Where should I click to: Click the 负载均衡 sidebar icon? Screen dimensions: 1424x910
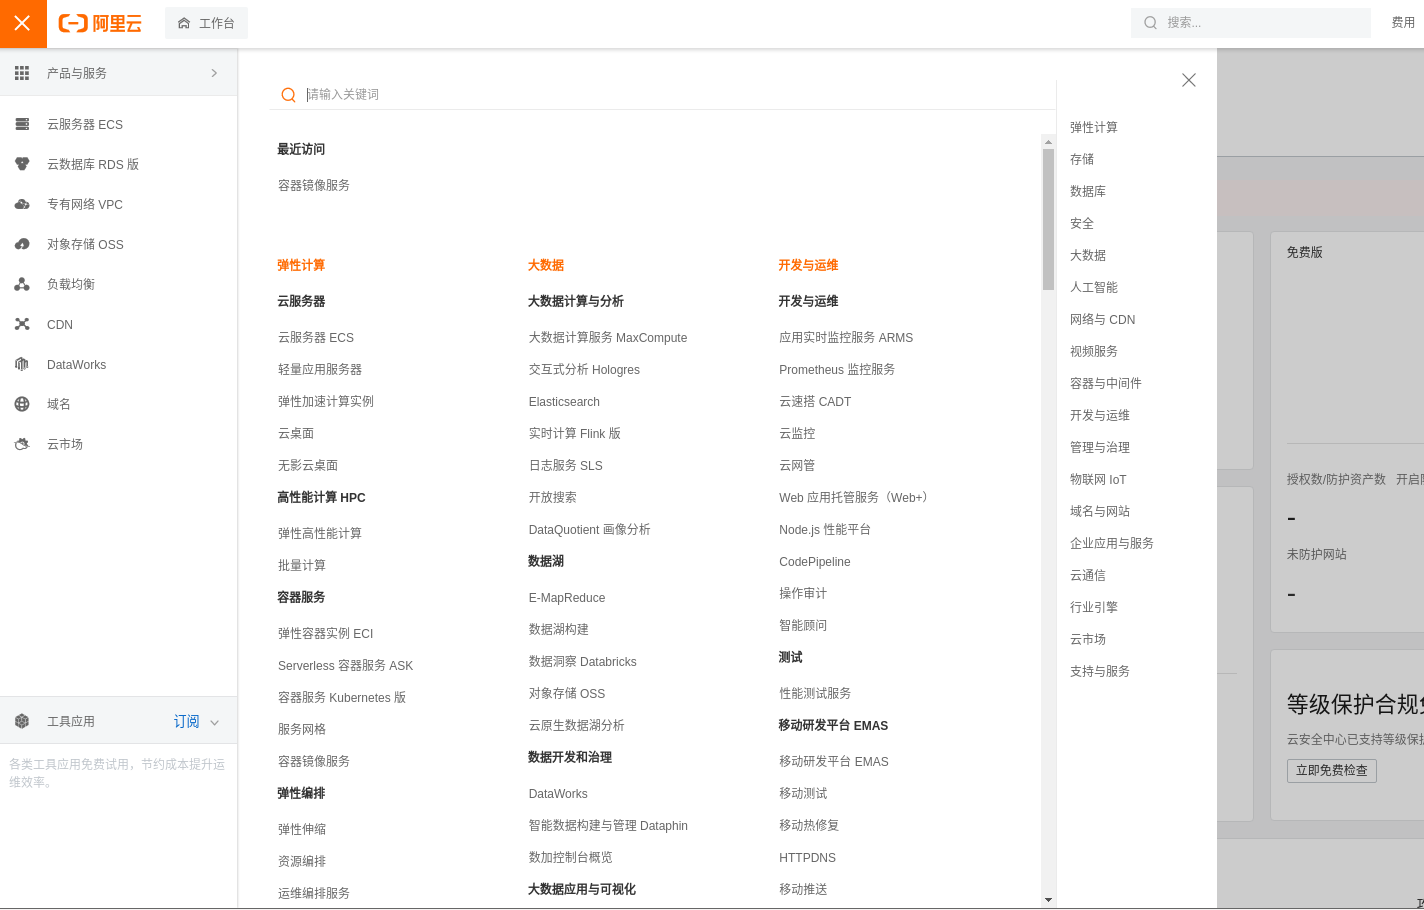[x=22, y=284]
